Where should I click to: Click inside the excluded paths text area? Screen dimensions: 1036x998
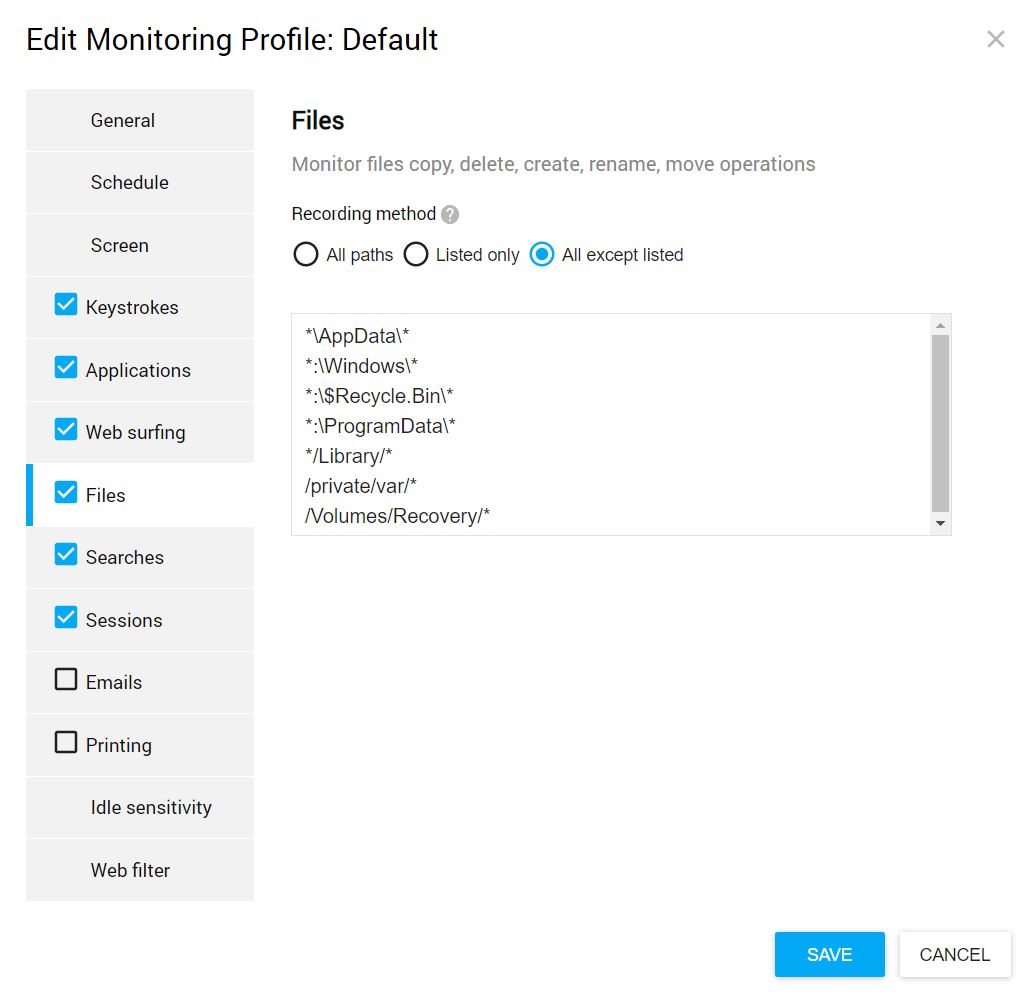[x=610, y=425]
